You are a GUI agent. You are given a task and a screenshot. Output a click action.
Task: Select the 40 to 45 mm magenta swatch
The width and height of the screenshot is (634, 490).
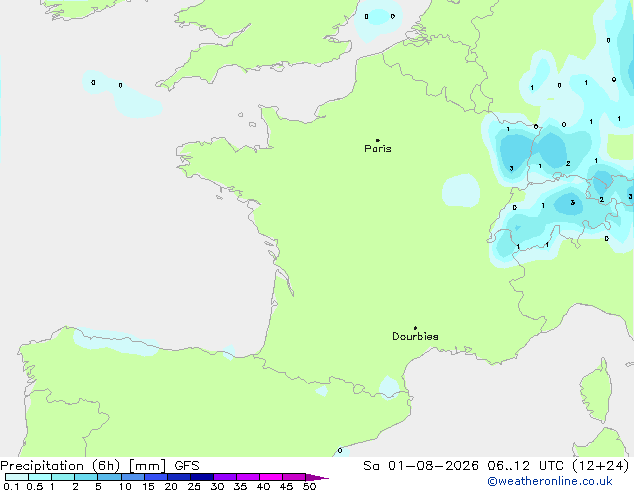pos(271,477)
